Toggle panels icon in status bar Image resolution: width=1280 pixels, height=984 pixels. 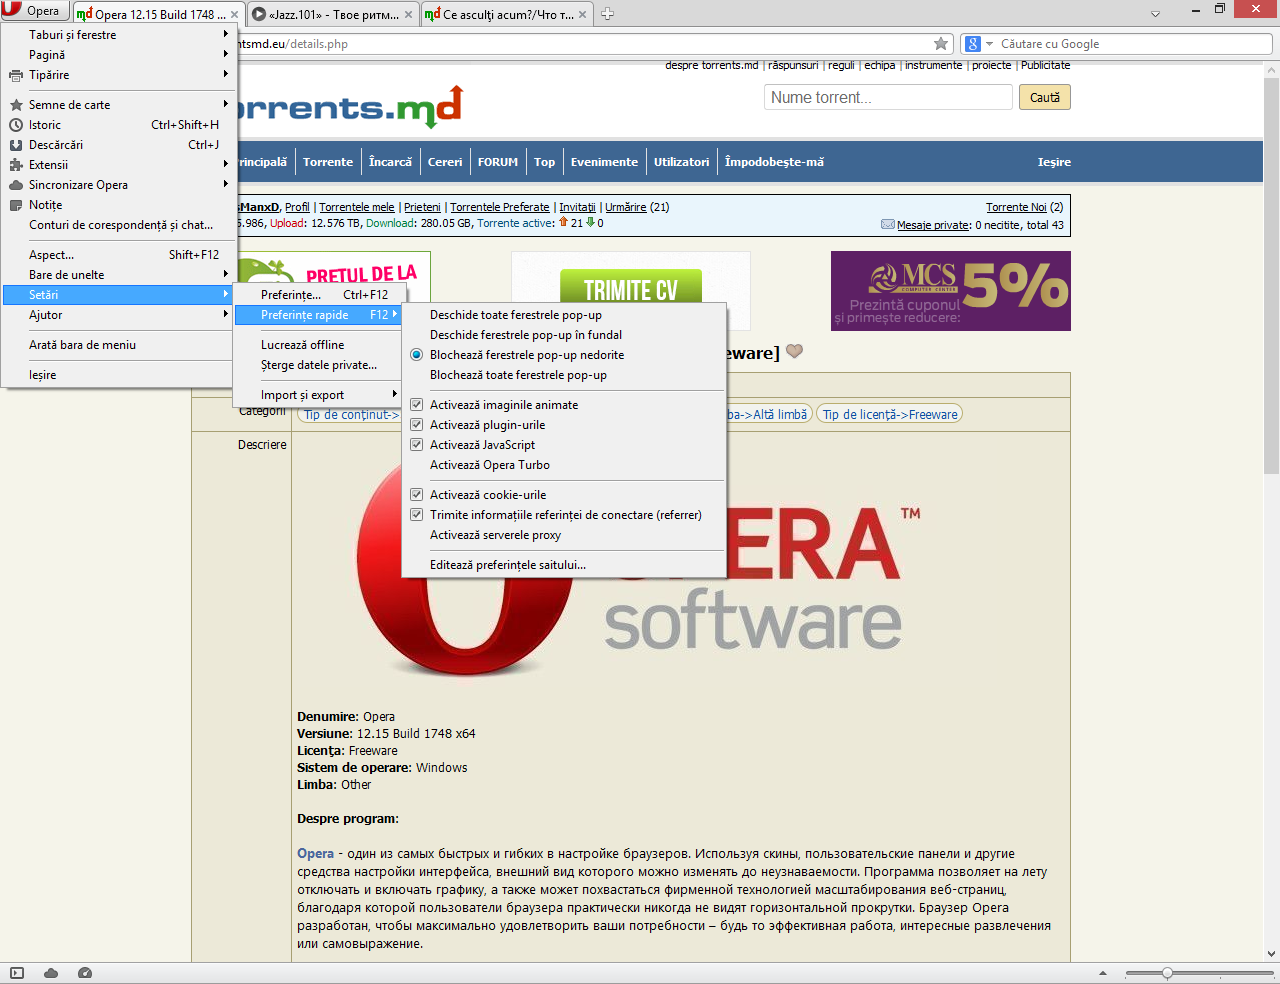[16, 973]
